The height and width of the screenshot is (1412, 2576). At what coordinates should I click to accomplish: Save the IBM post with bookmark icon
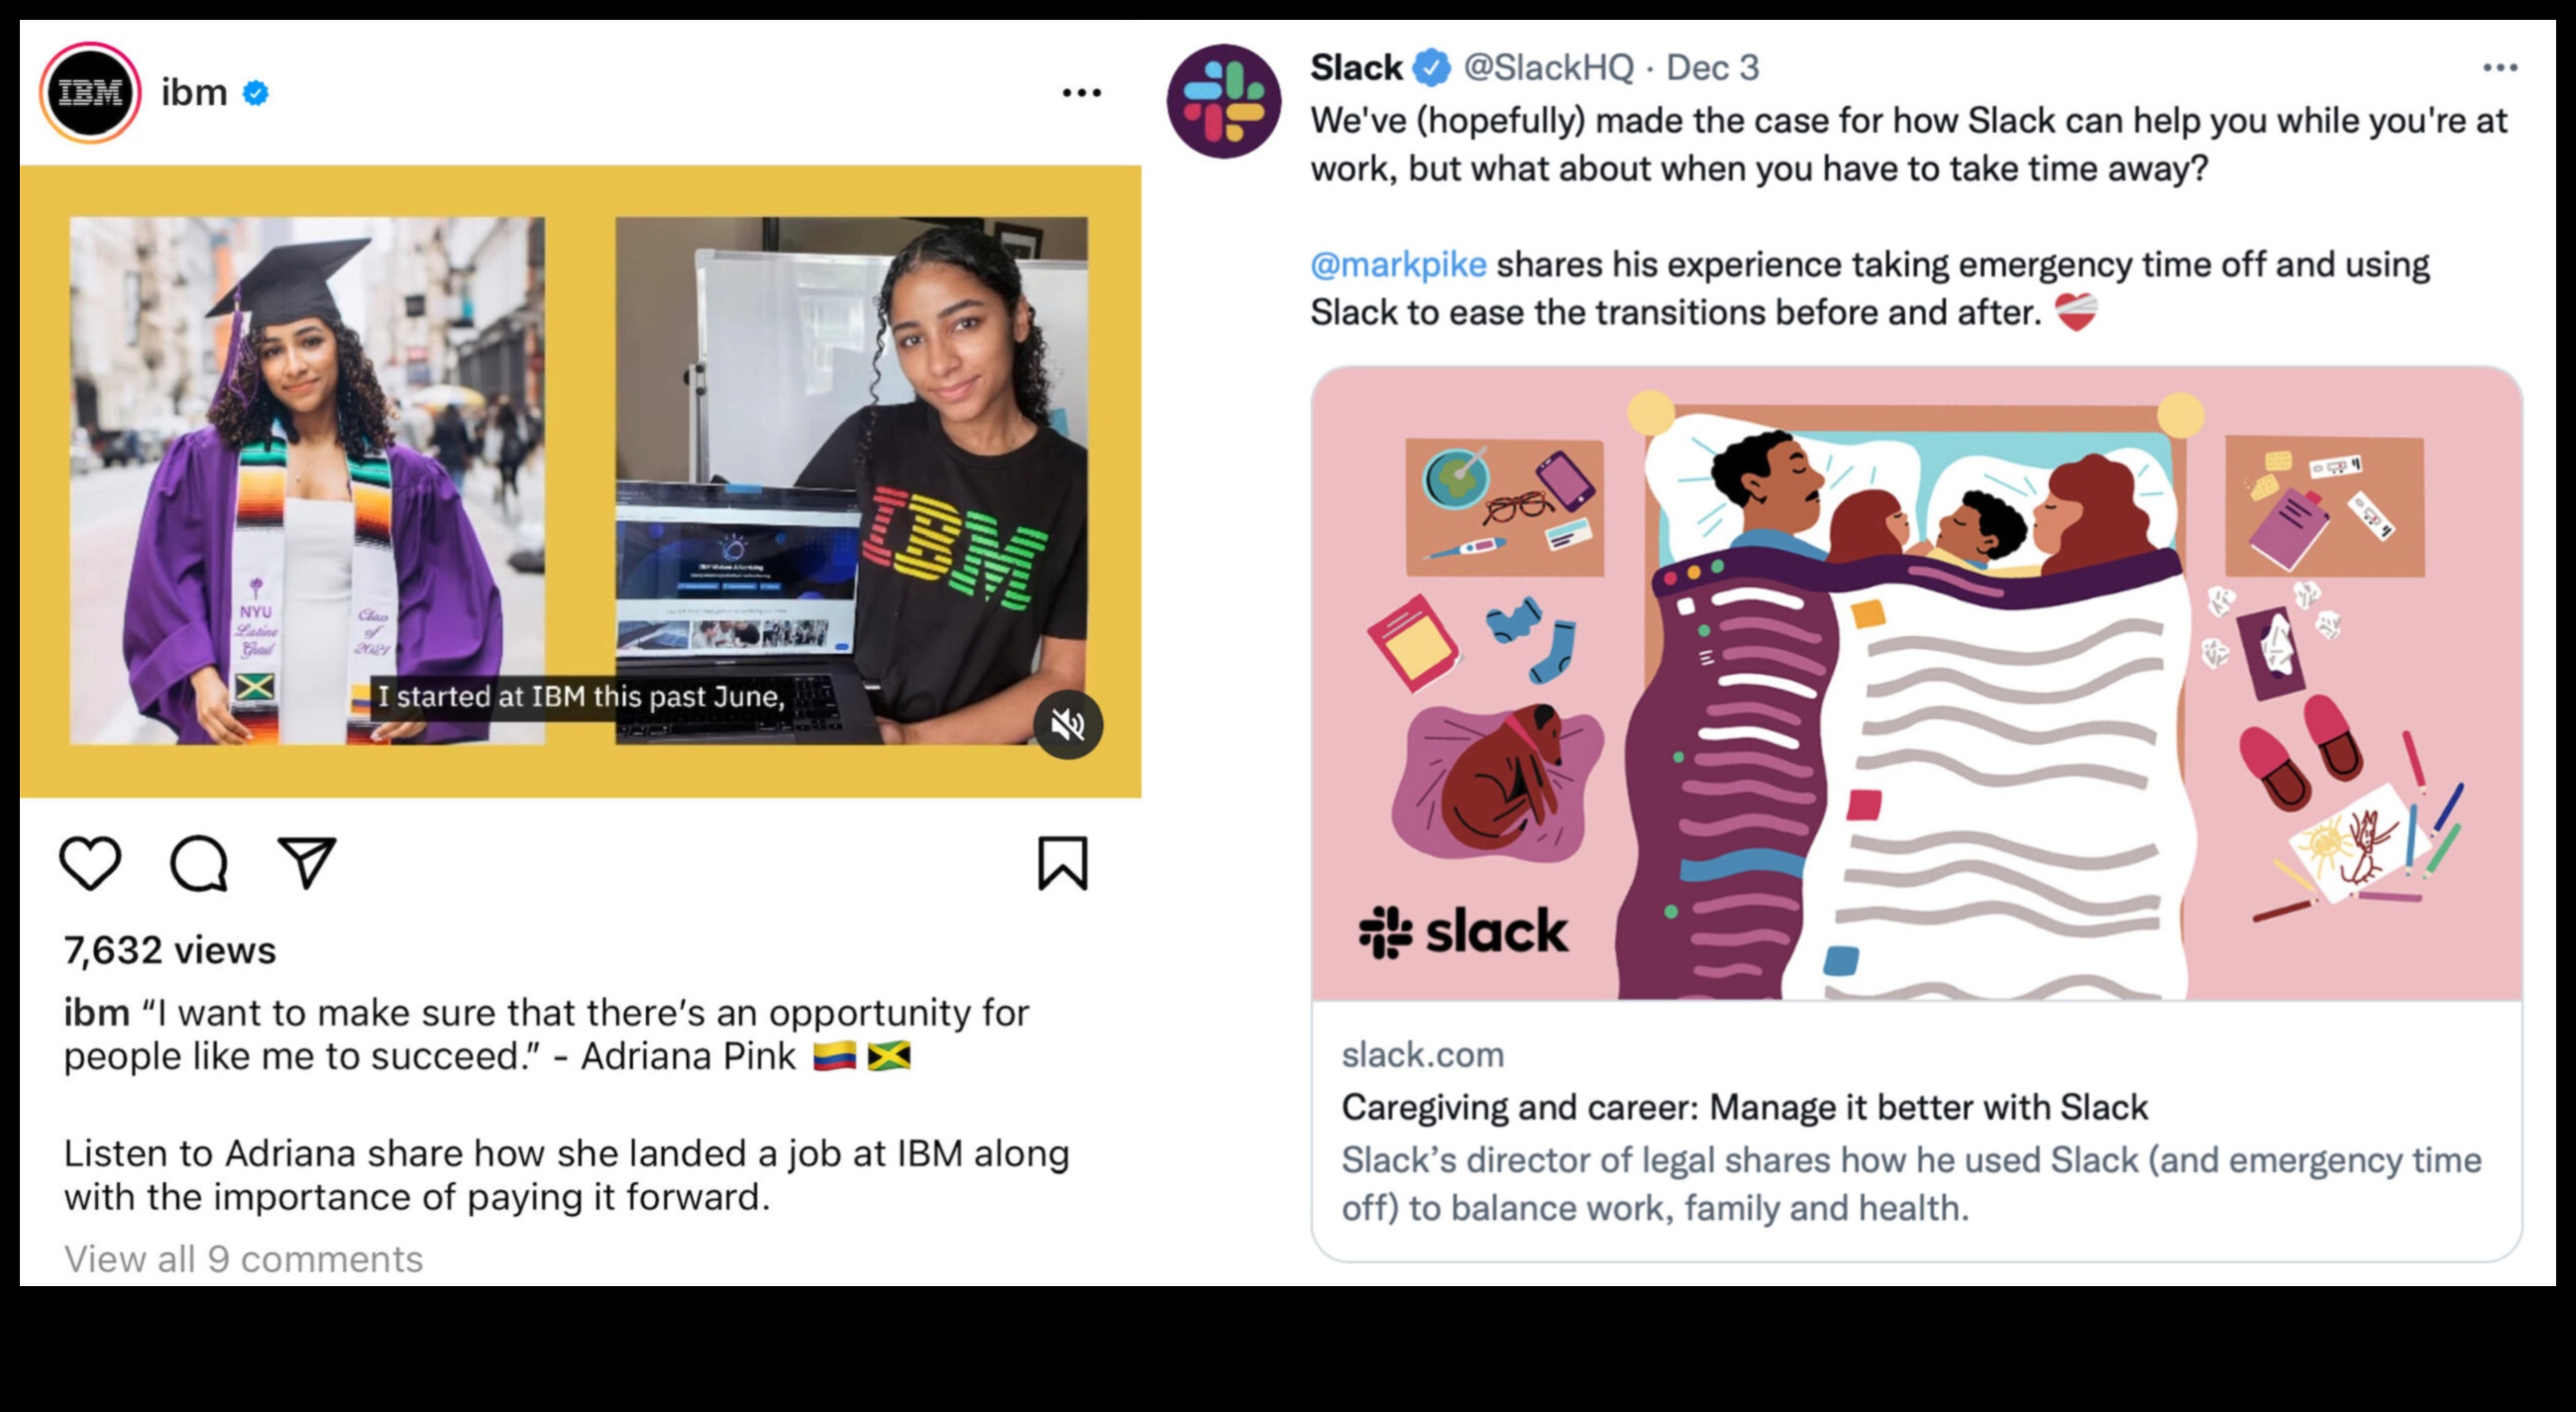[x=1062, y=862]
